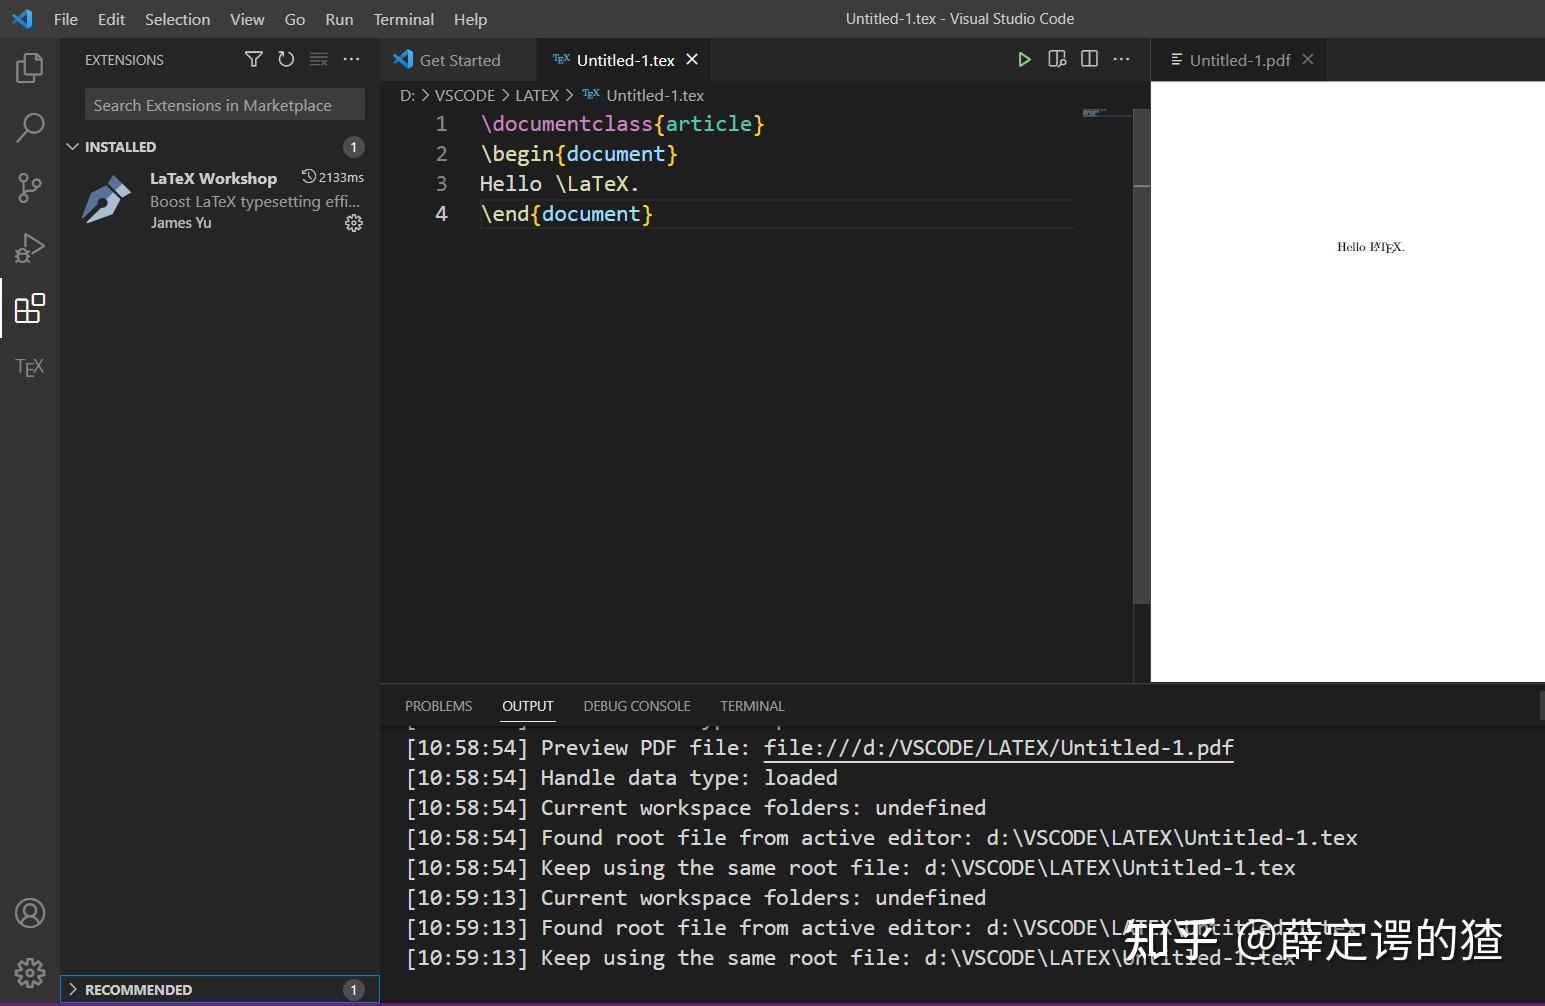Close the Untitled-1.pdf tab
The width and height of the screenshot is (1545, 1006).
click(1307, 60)
